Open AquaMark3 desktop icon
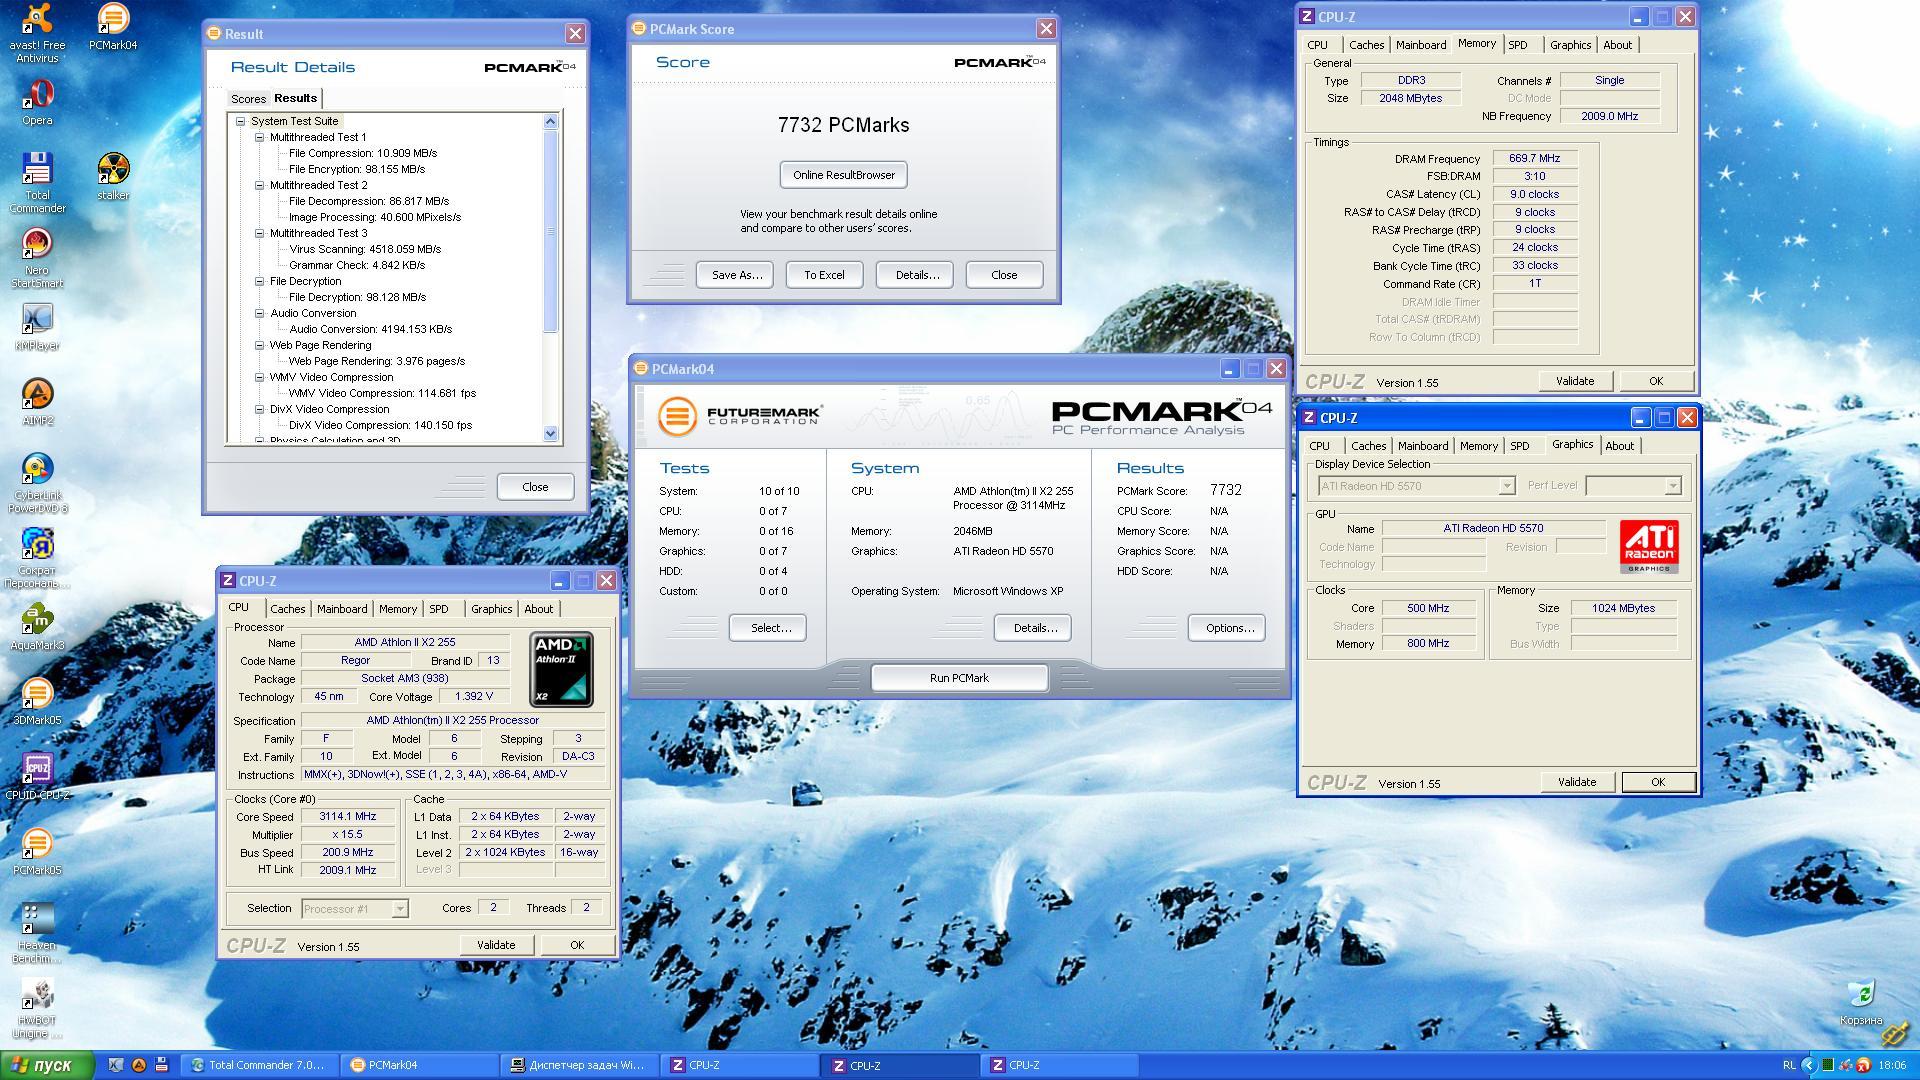Screen dimensions: 1920x1080 point(37,627)
